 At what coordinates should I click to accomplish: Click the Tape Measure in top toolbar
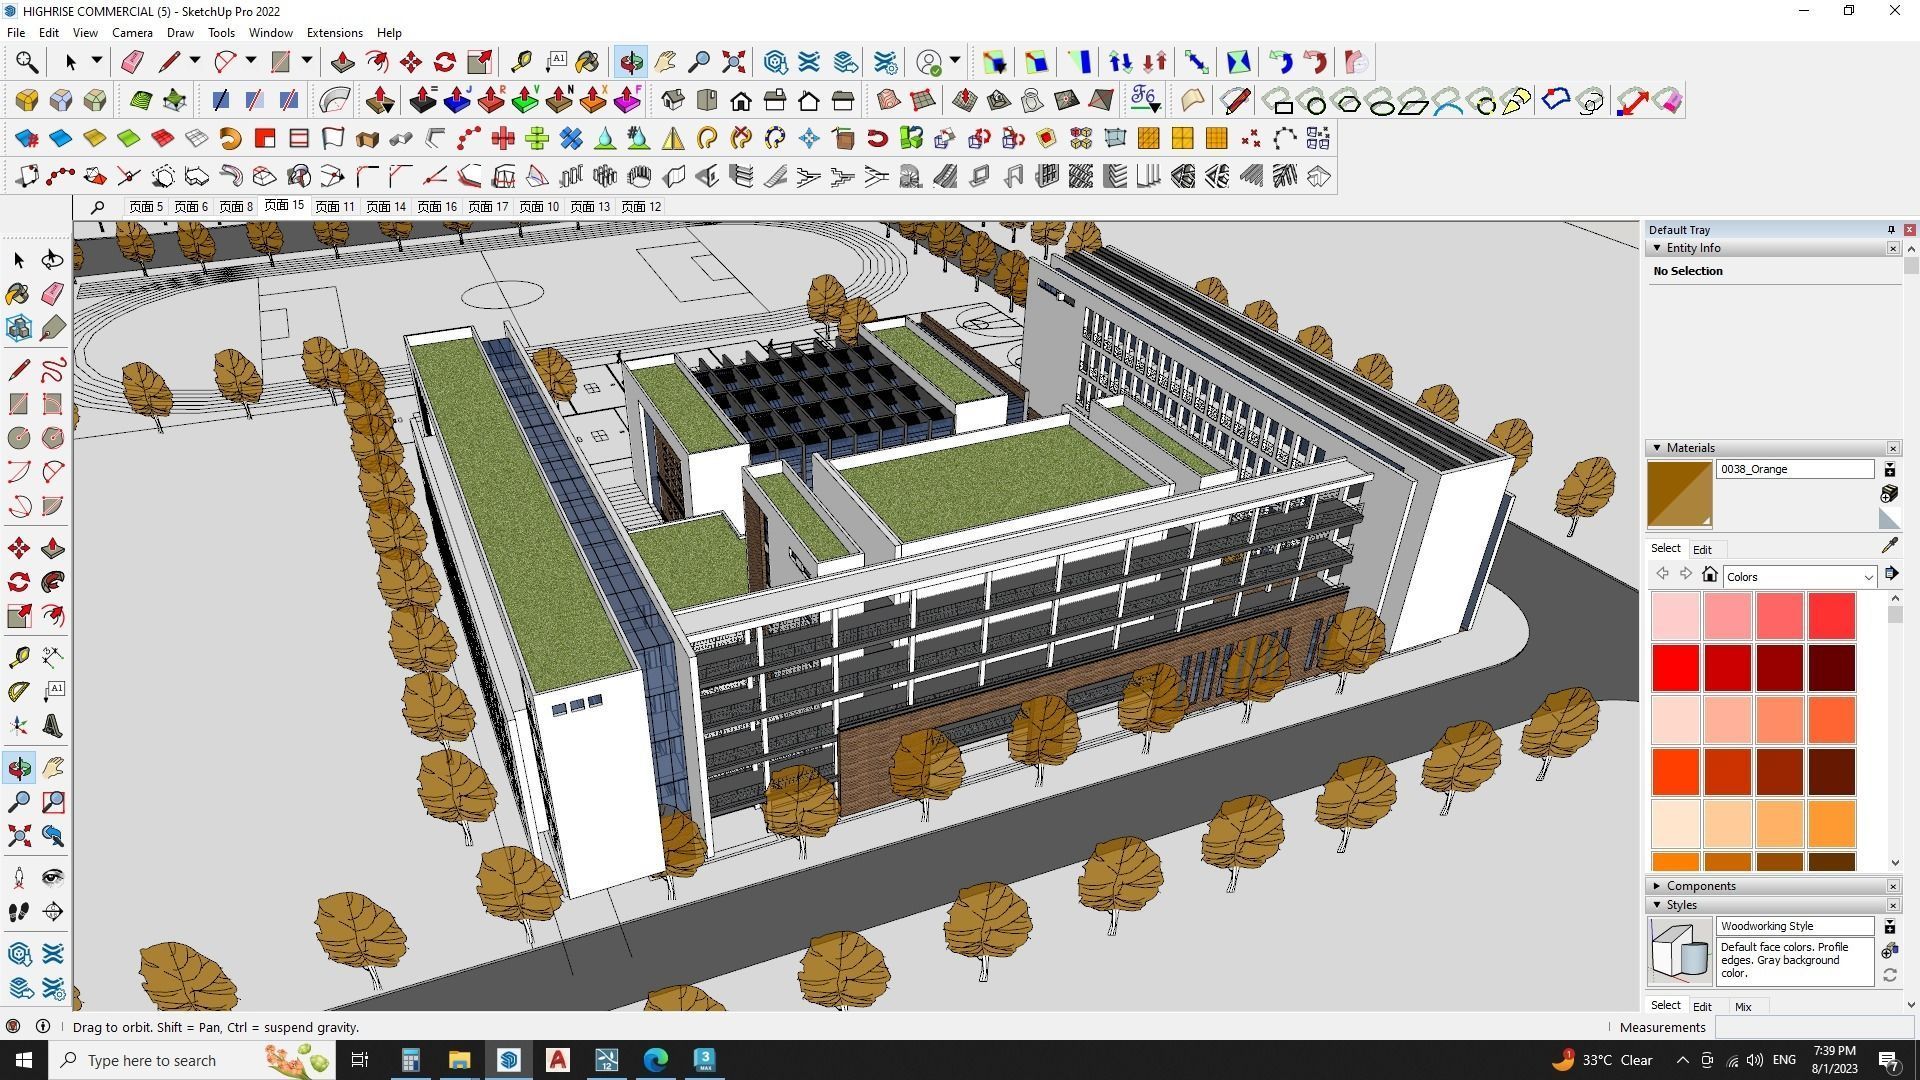point(521,62)
